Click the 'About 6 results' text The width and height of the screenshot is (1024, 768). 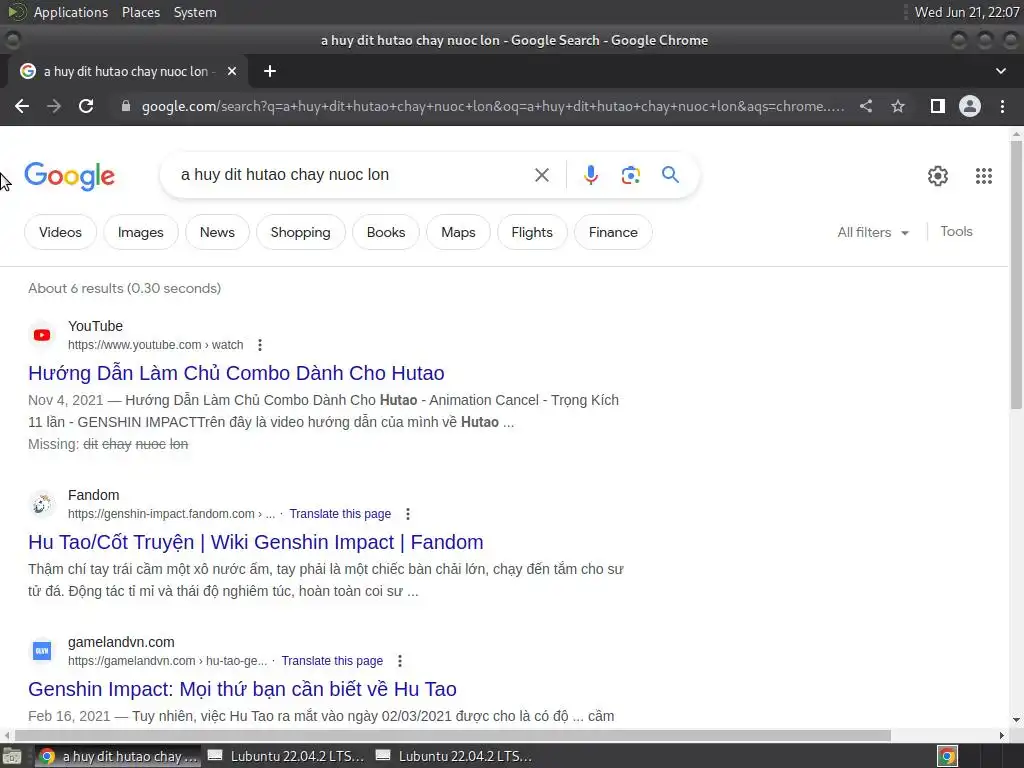[x=125, y=289]
